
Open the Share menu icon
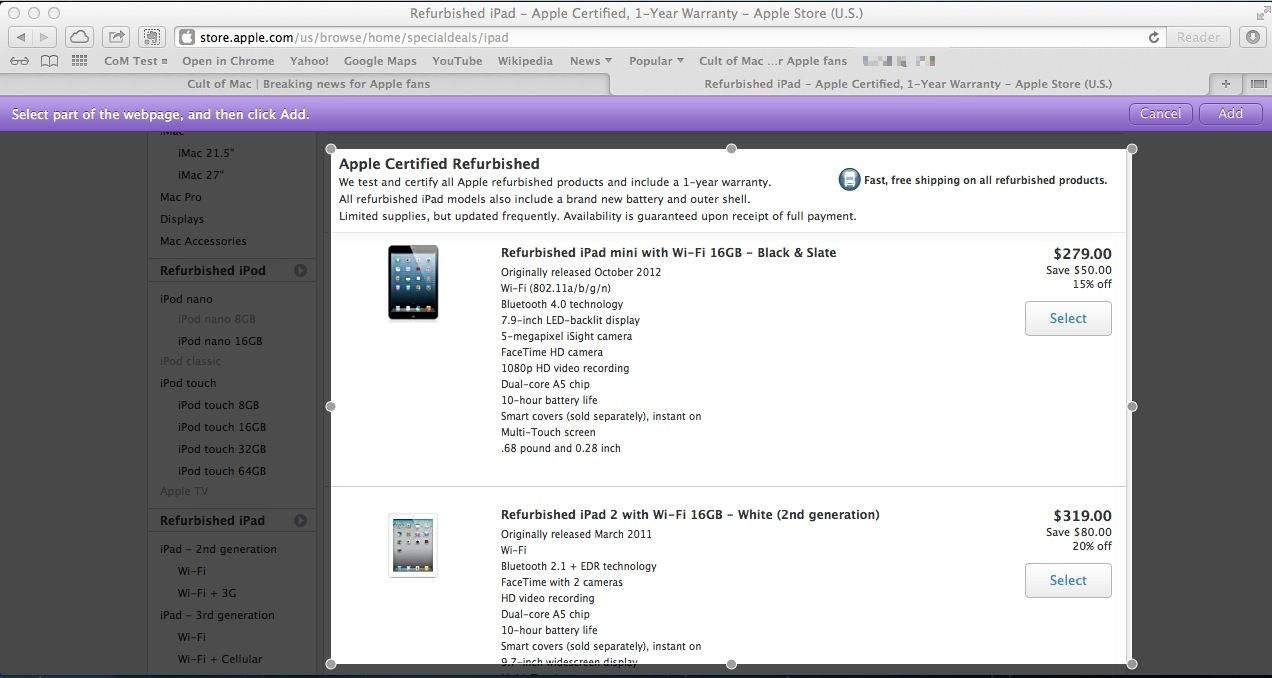[x=116, y=37]
